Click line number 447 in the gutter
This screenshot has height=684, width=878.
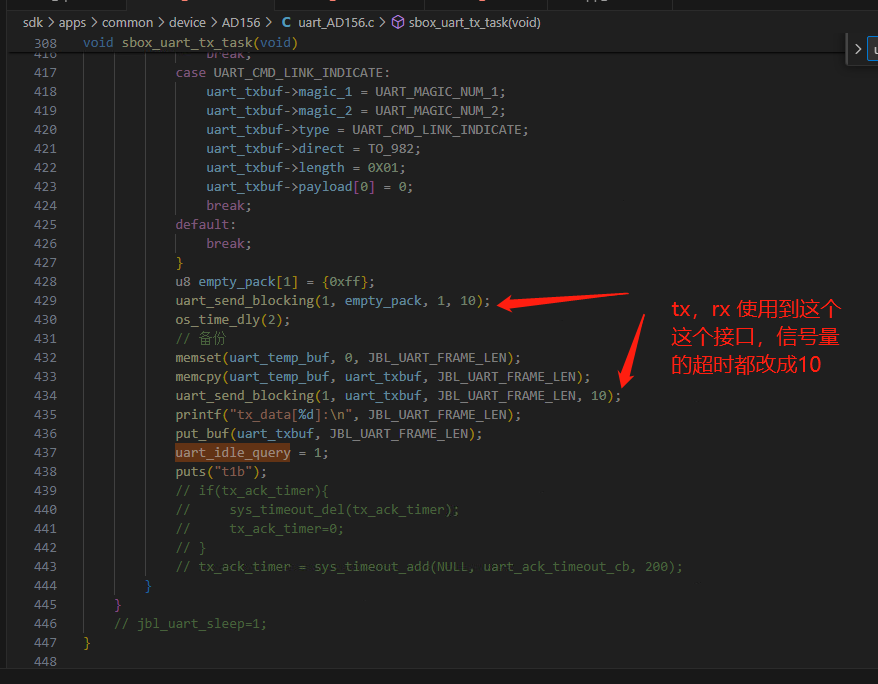tap(45, 643)
